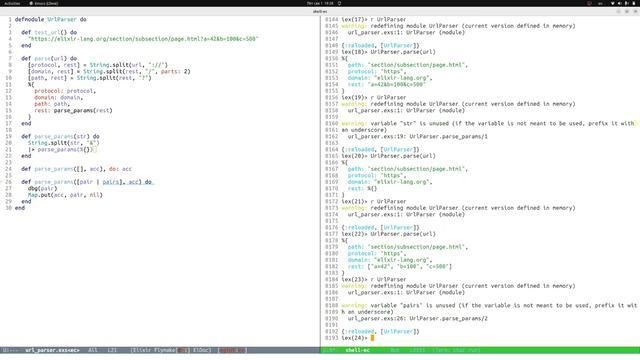The width and height of the screenshot is (640, 360).
Task: Click 'String.split(str, "&")' on line 20
Action: (x=63, y=143)
